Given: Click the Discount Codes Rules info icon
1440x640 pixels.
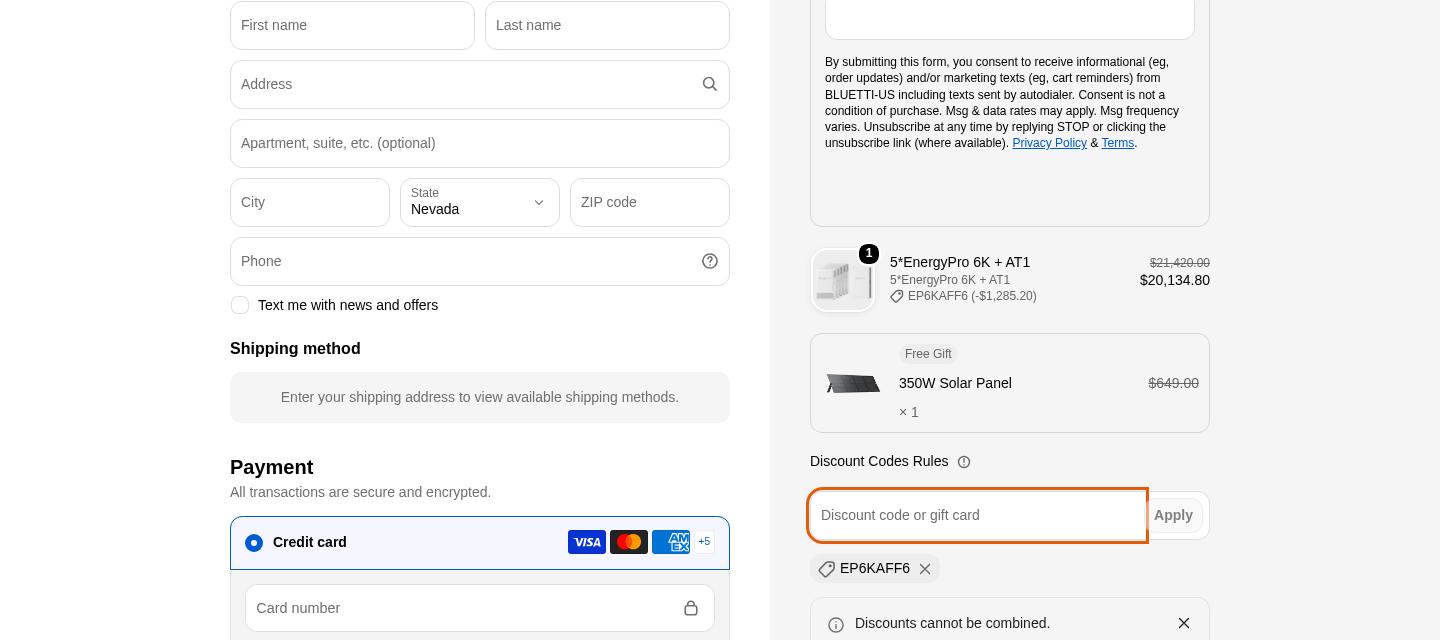Looking at the screenshot, I should [964, 462].
